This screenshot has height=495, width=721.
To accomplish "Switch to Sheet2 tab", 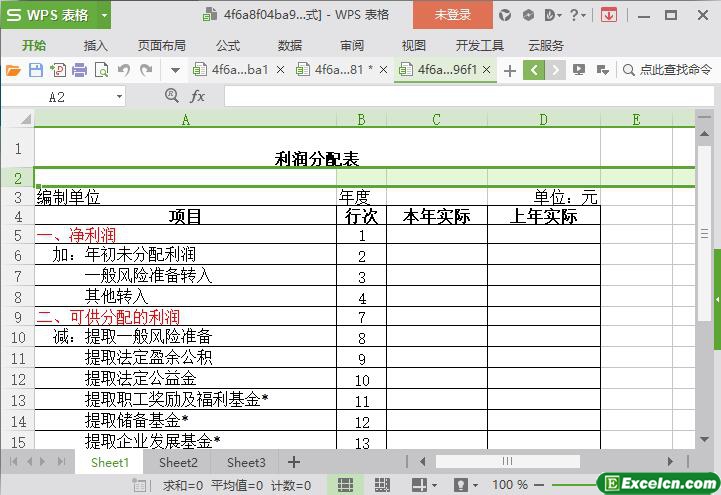I will pyautogui.click(x=178, y=462).
